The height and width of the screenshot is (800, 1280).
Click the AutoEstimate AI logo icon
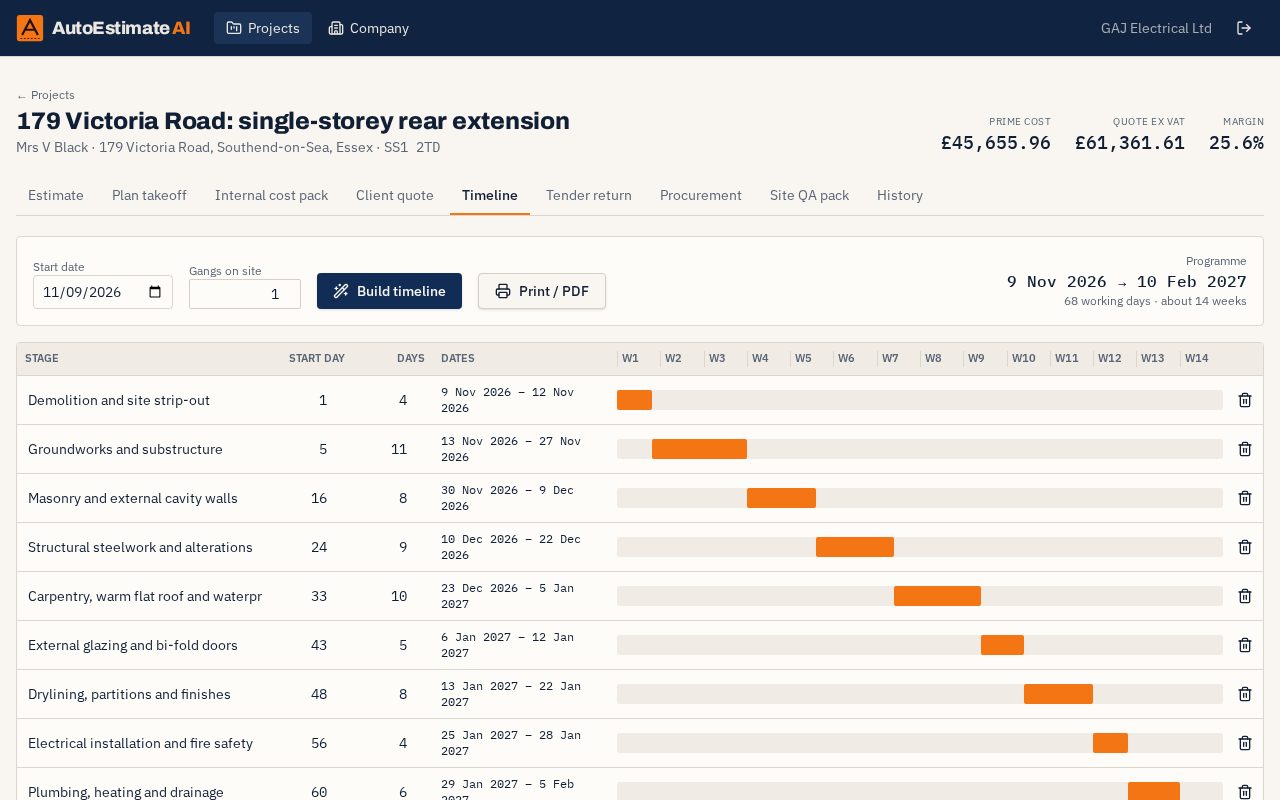pos(30,28)
